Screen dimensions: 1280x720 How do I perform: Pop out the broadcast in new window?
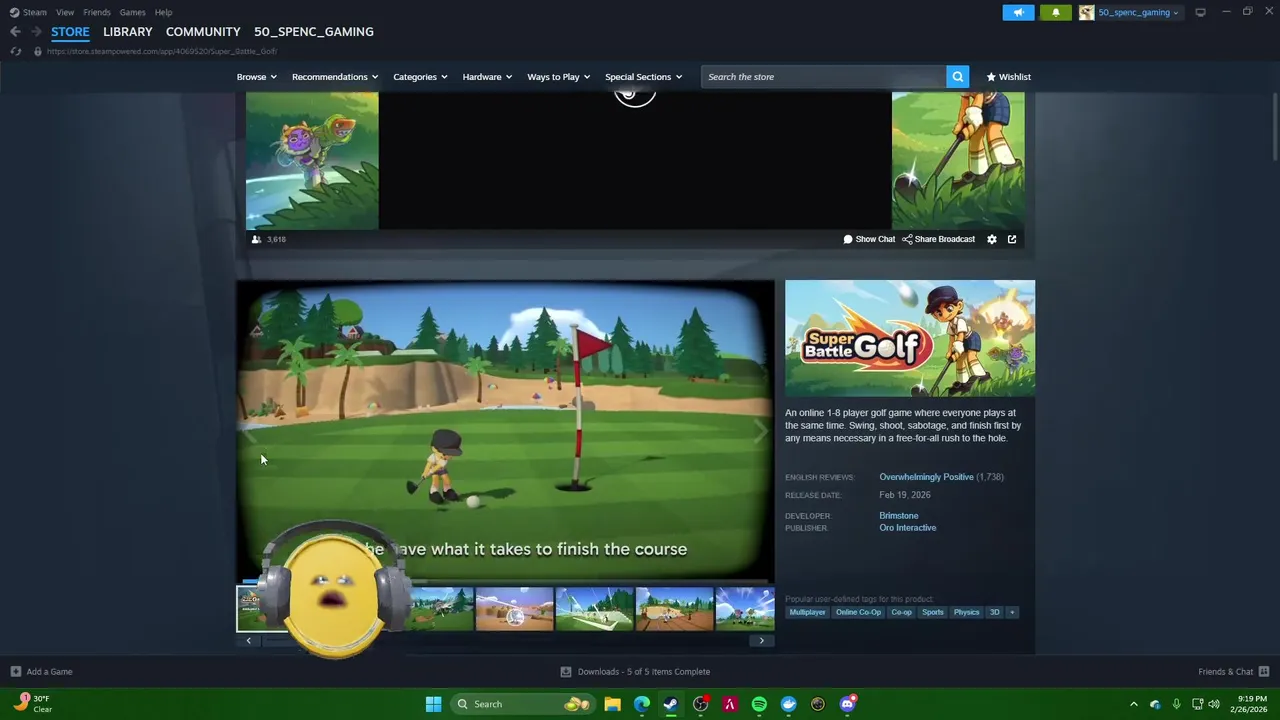pyautogui.click(x=1012, y=239)
